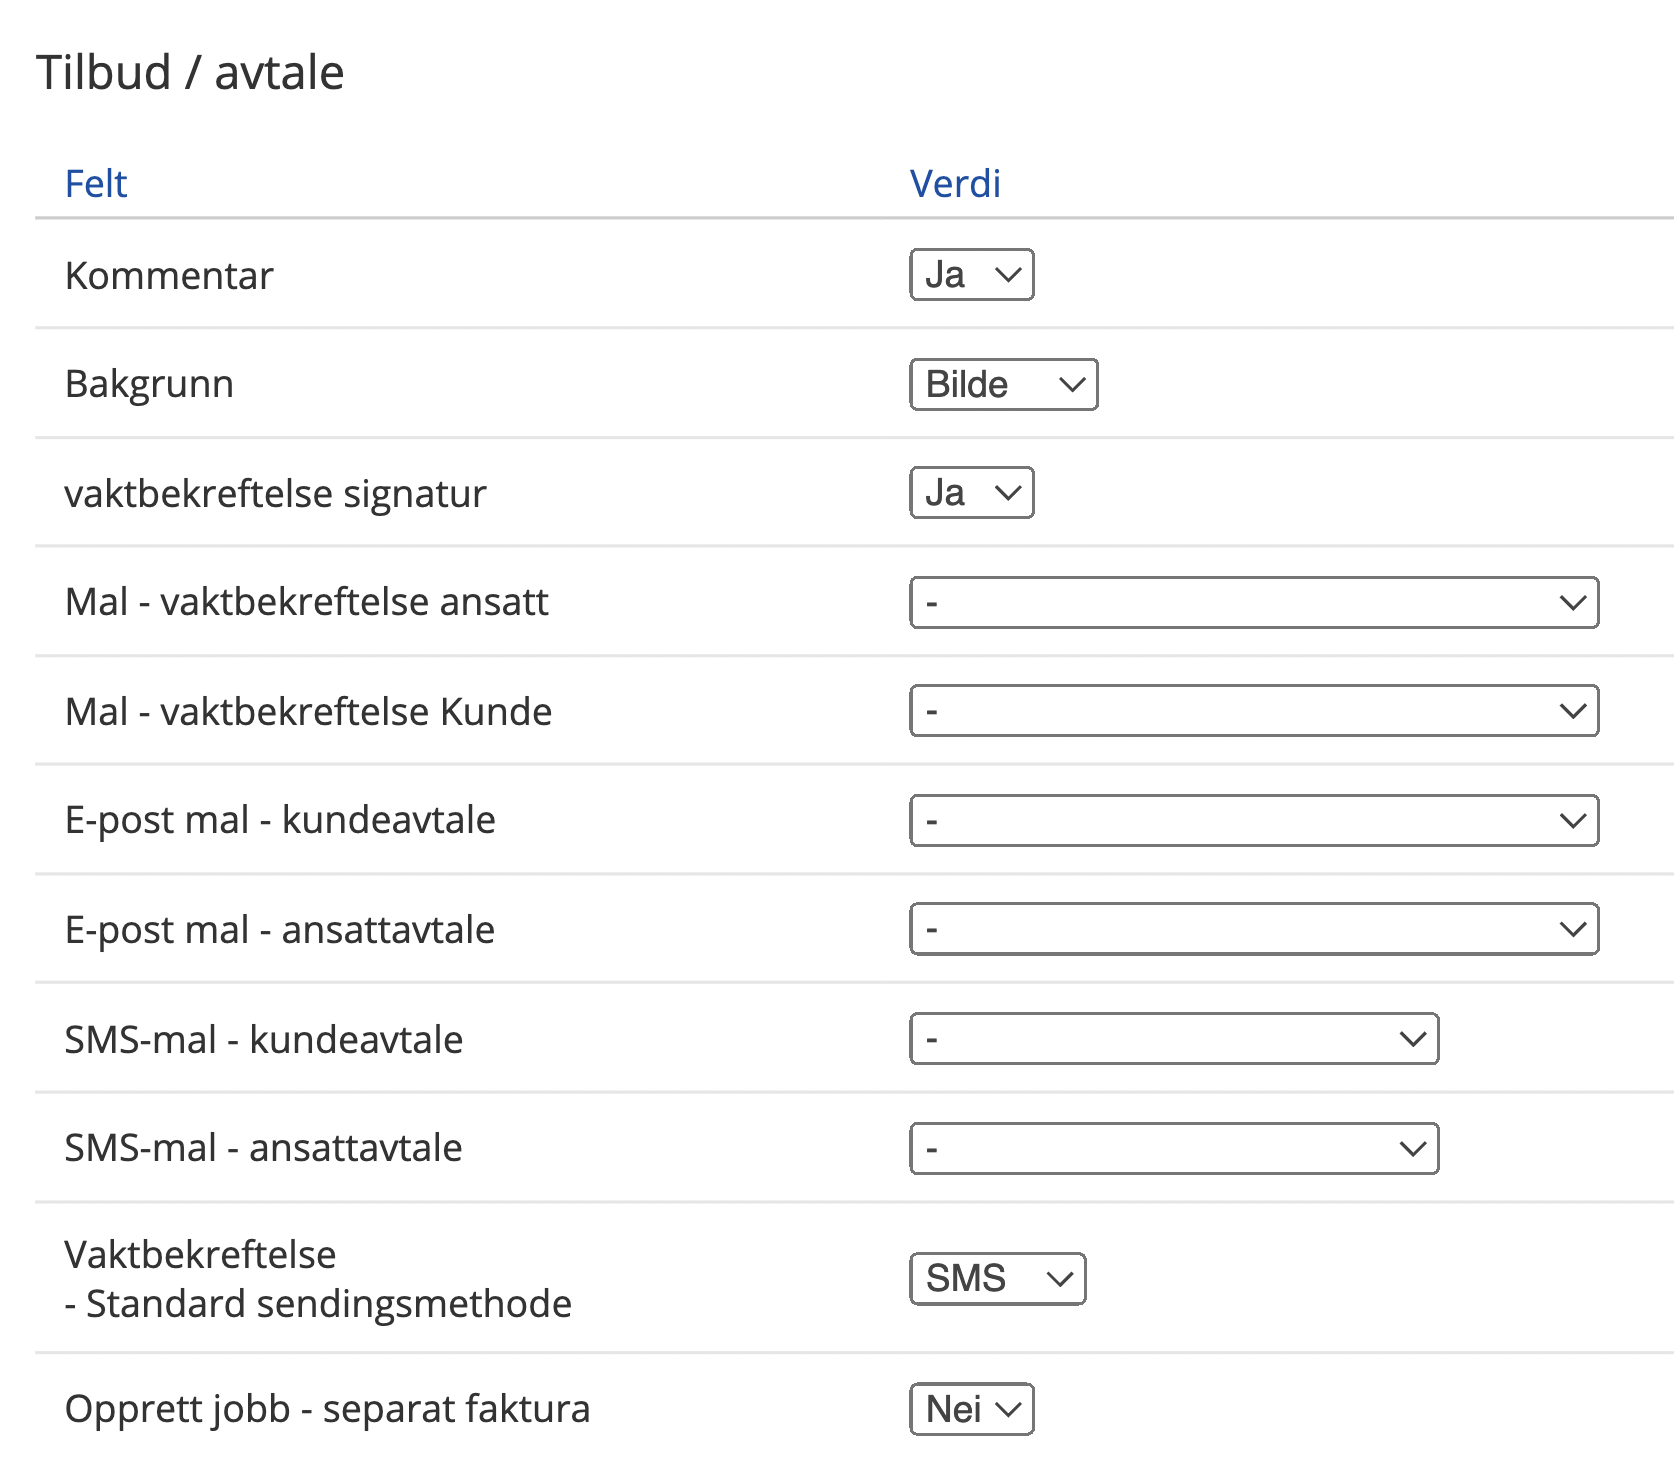Open the vaktbekreftelse signatur dropdown
Viewport: 1674px width, 1480px height.
point(971,493)
